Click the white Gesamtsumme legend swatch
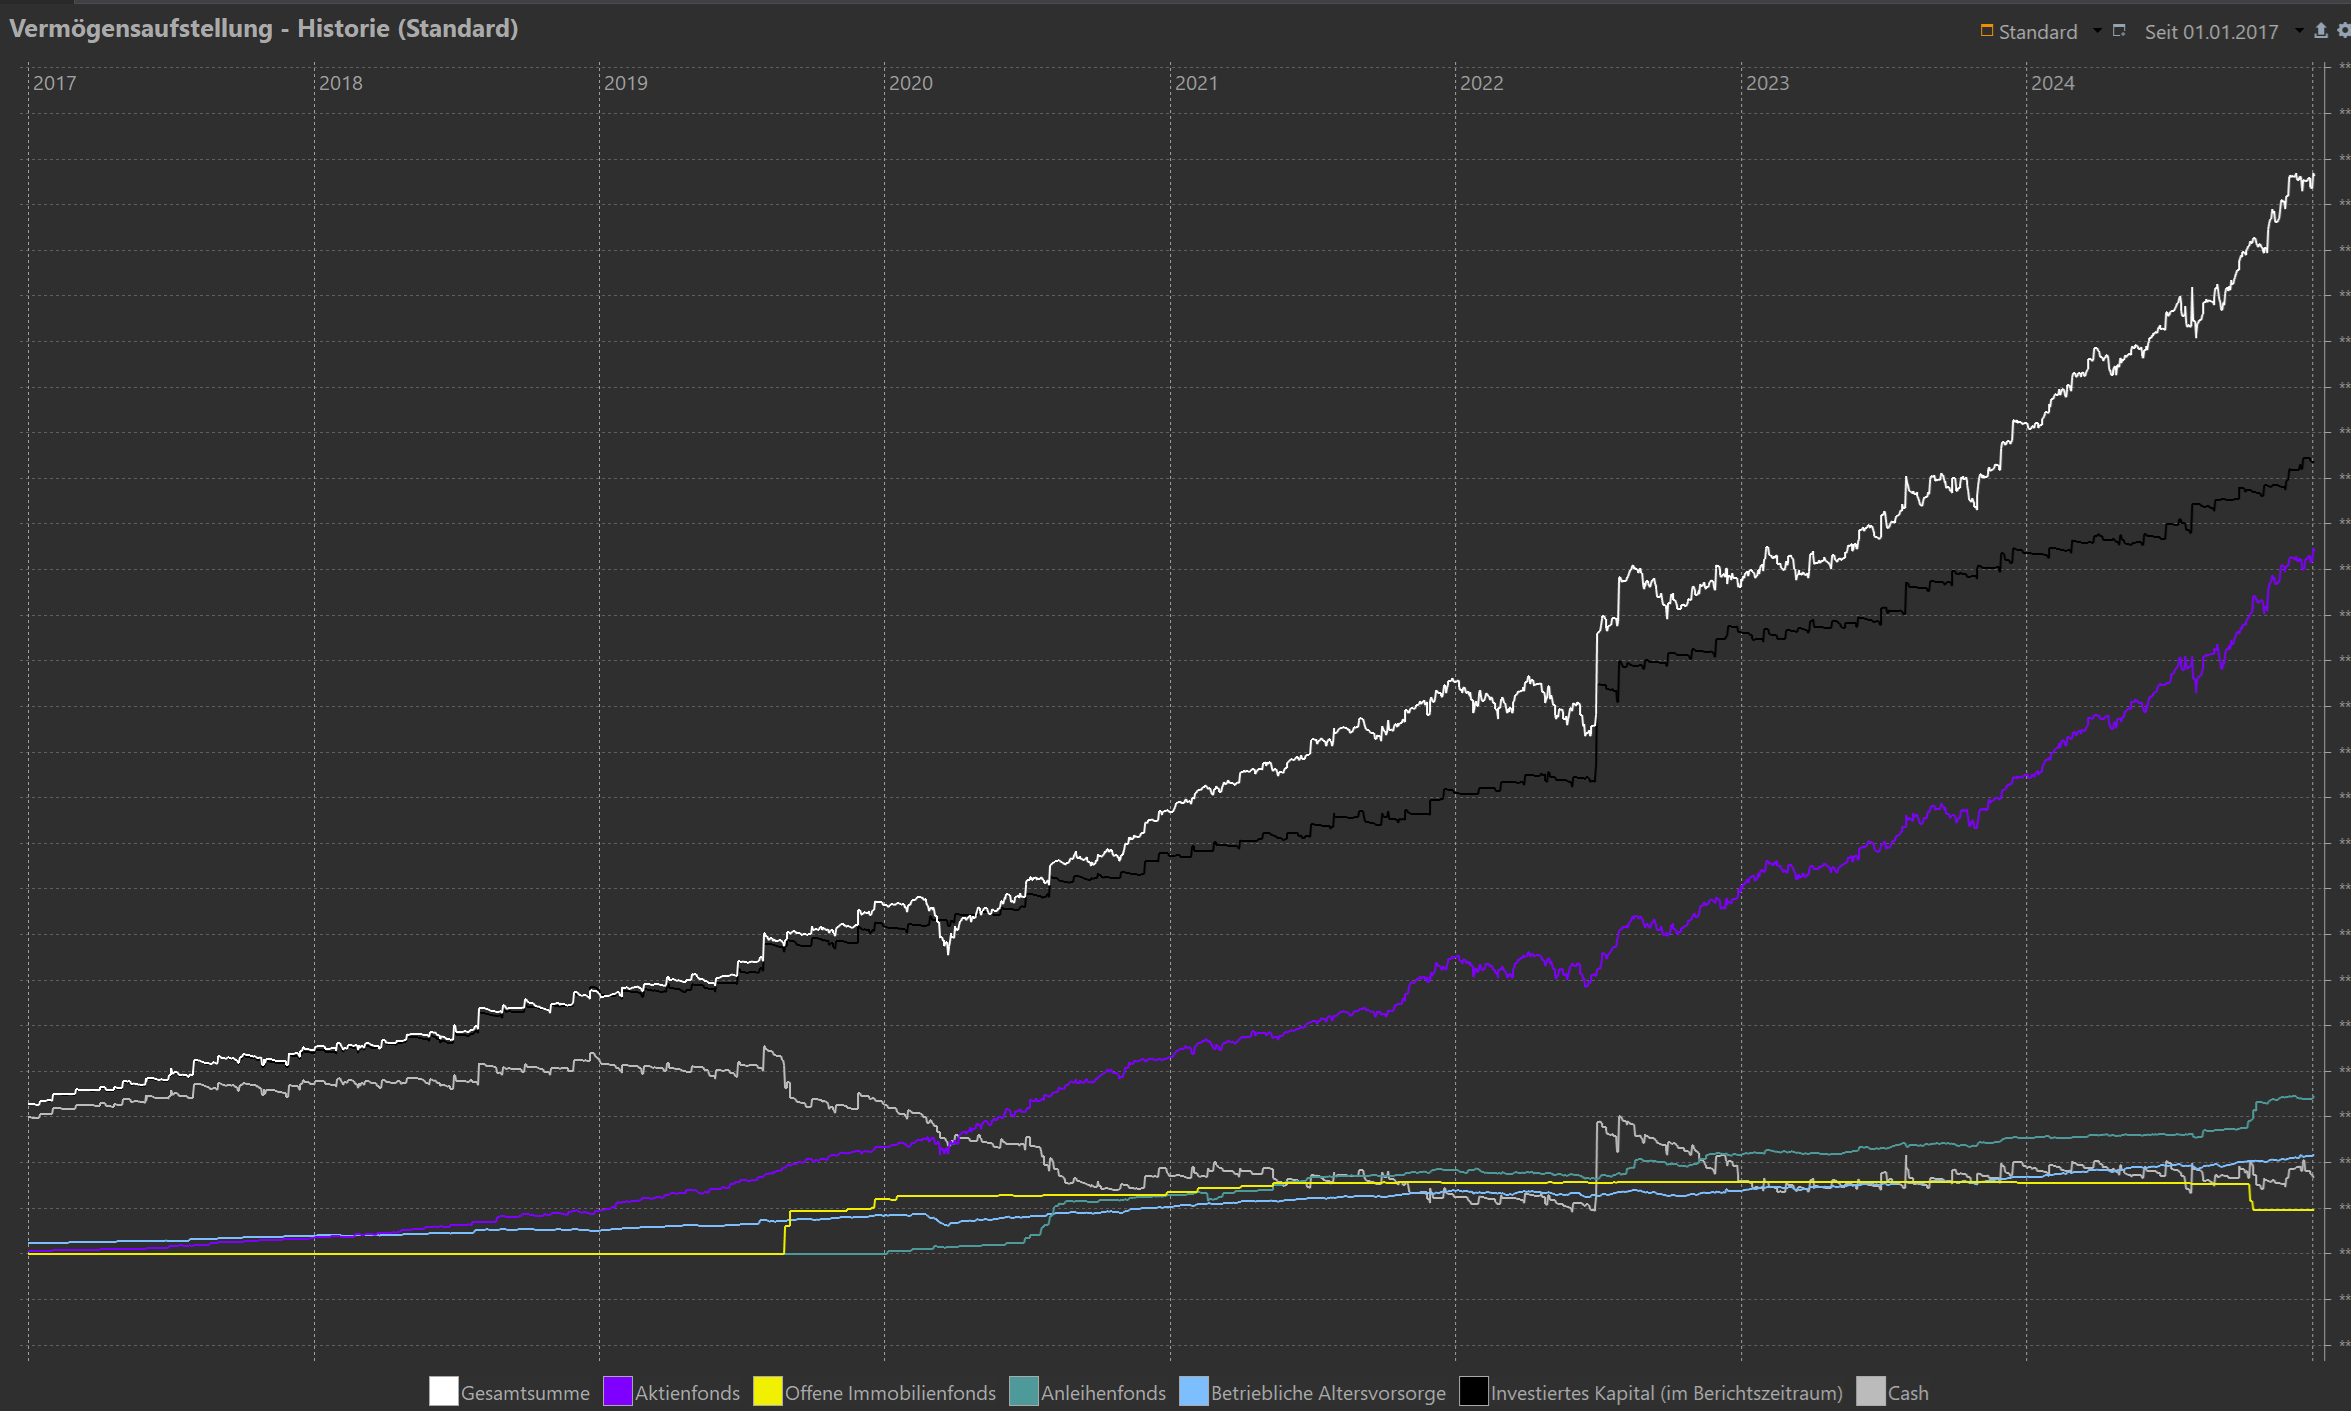Screen dimensions: 2351x1411 click(444, 1391)
